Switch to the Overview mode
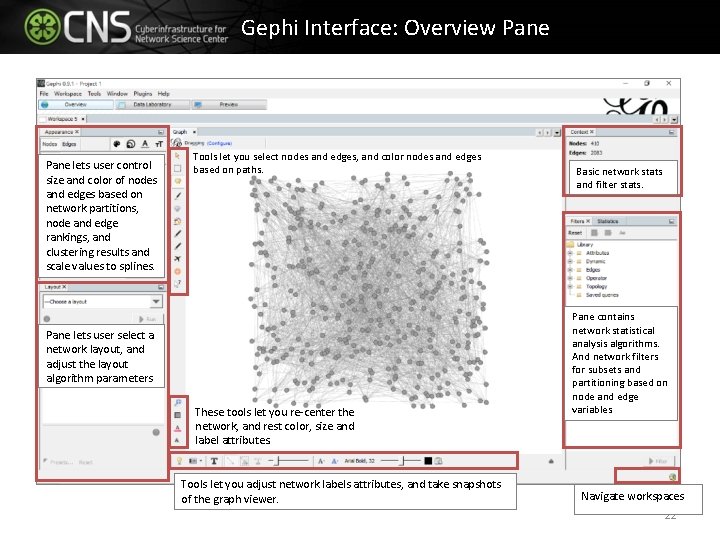This screenshot has height=540, width=720. click(76, 105)
